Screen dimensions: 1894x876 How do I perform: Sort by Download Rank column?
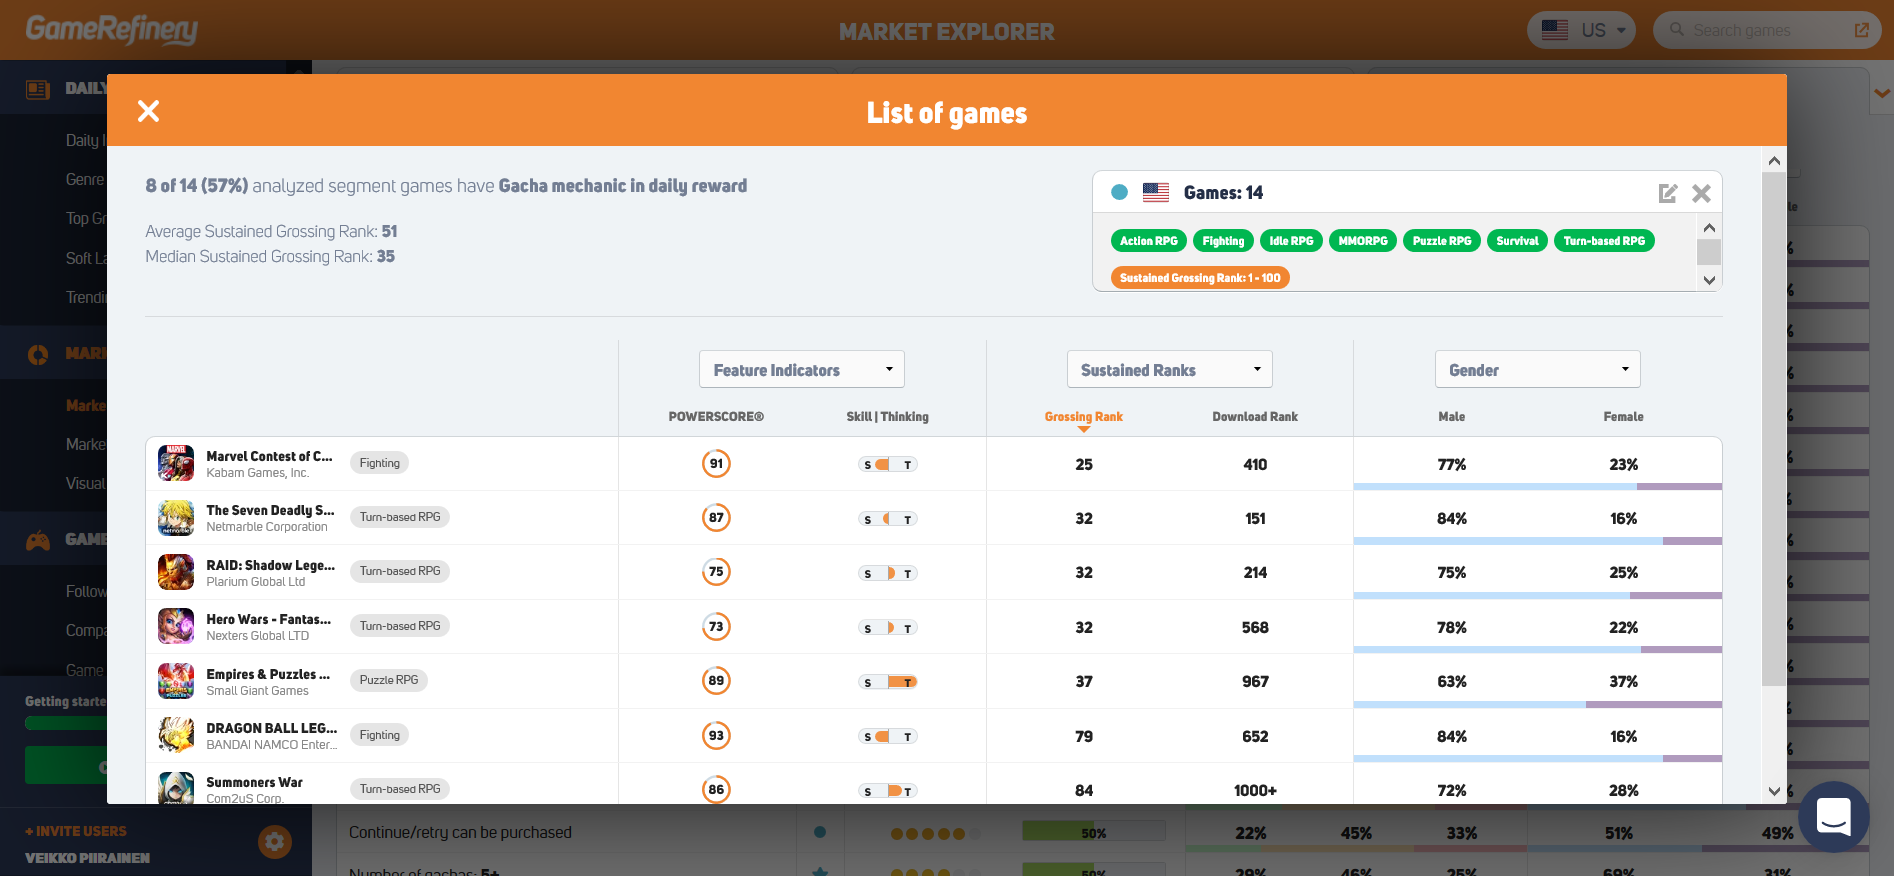coord(1255,417)
